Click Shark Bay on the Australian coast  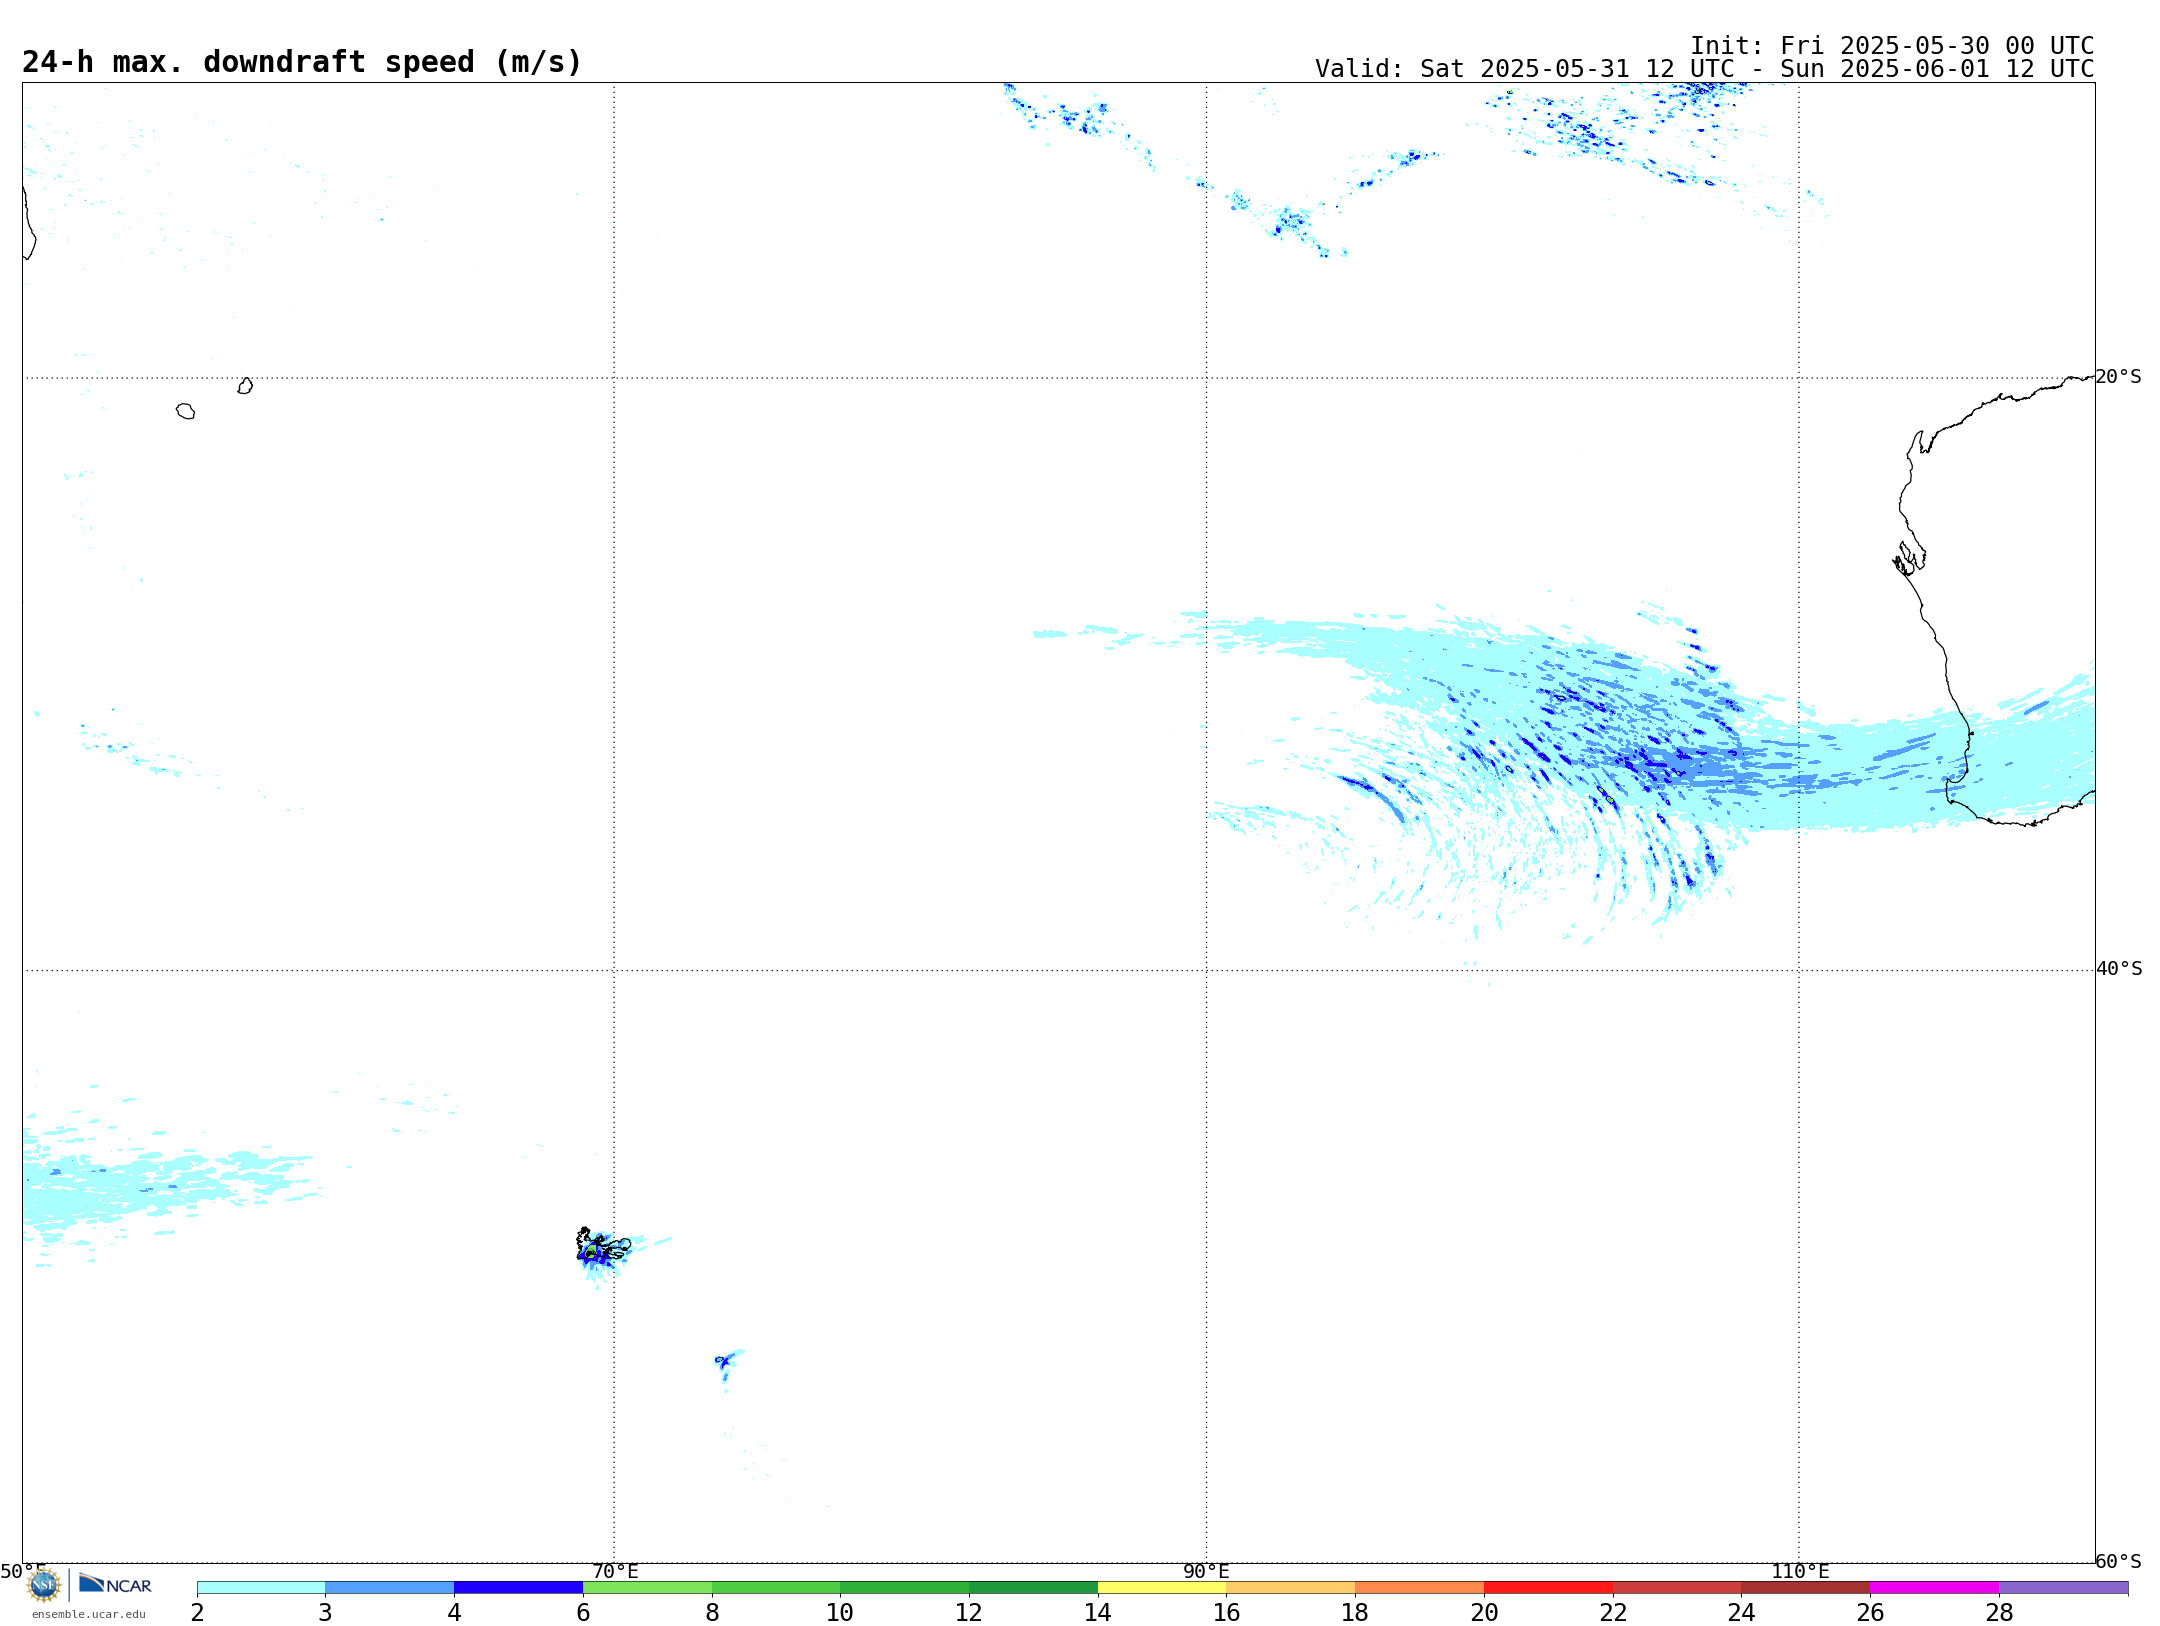click(x=1909, y=558)
